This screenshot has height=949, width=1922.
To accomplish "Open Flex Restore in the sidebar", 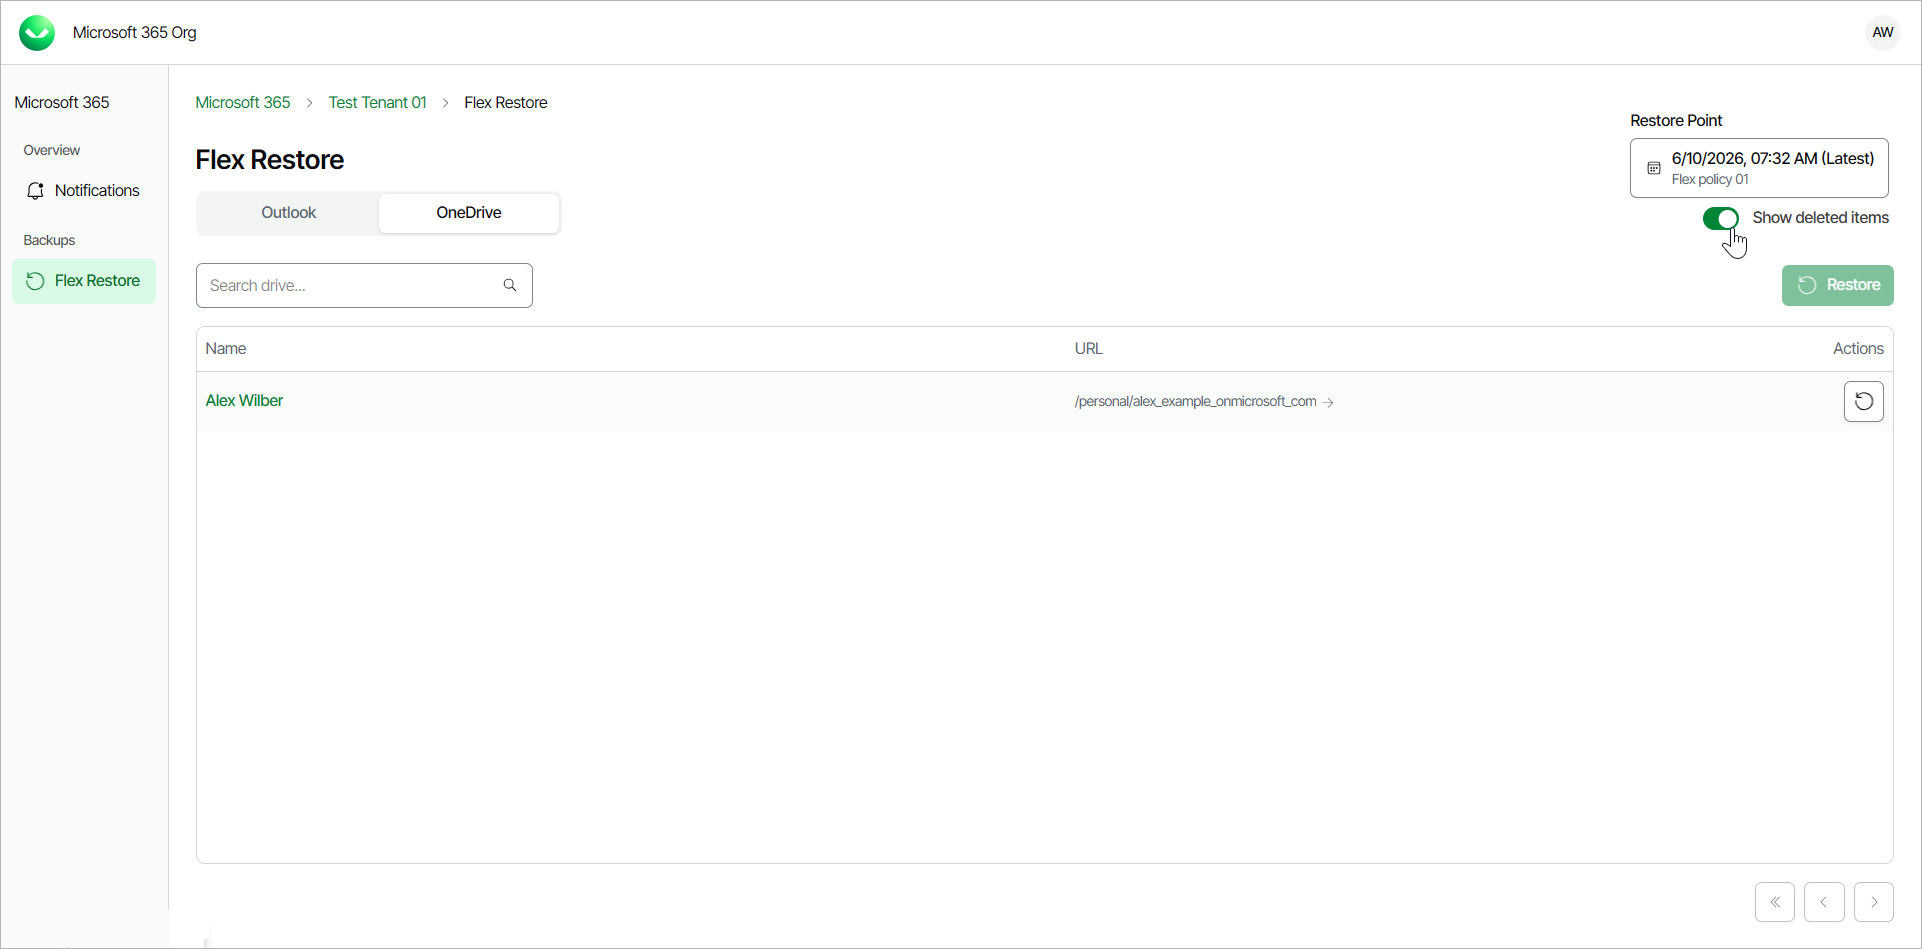I will (84, 281).
